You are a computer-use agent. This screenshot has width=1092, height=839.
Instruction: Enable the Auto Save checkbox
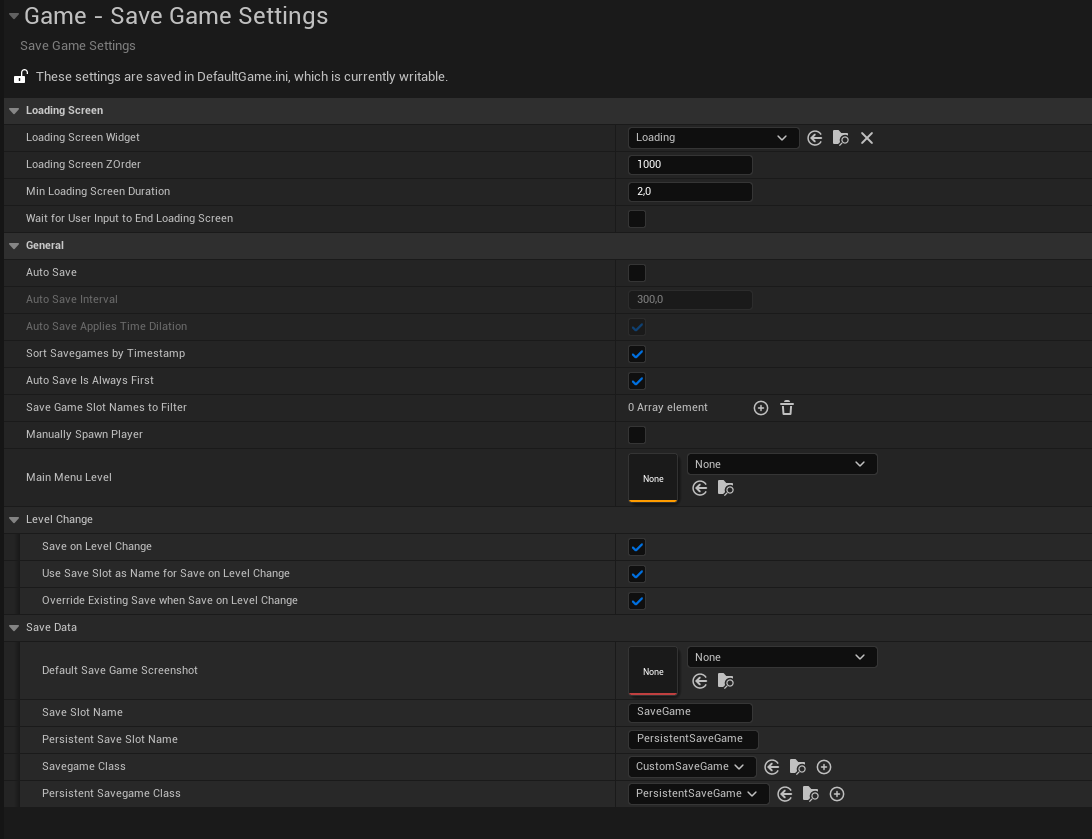point(637,273)
